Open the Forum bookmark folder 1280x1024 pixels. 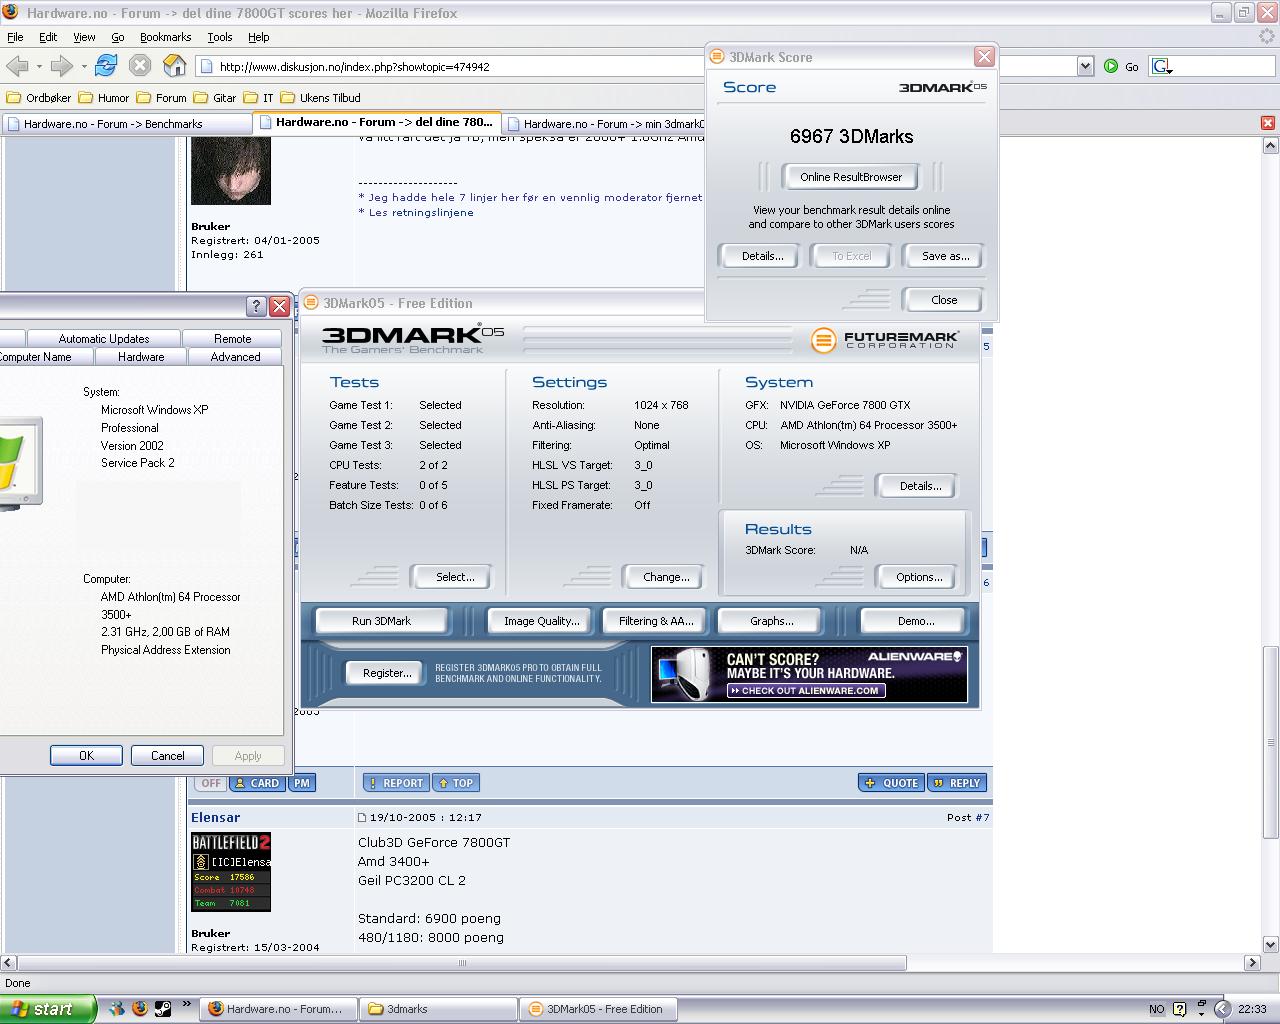pyautogui.click(x=162, y=98)
